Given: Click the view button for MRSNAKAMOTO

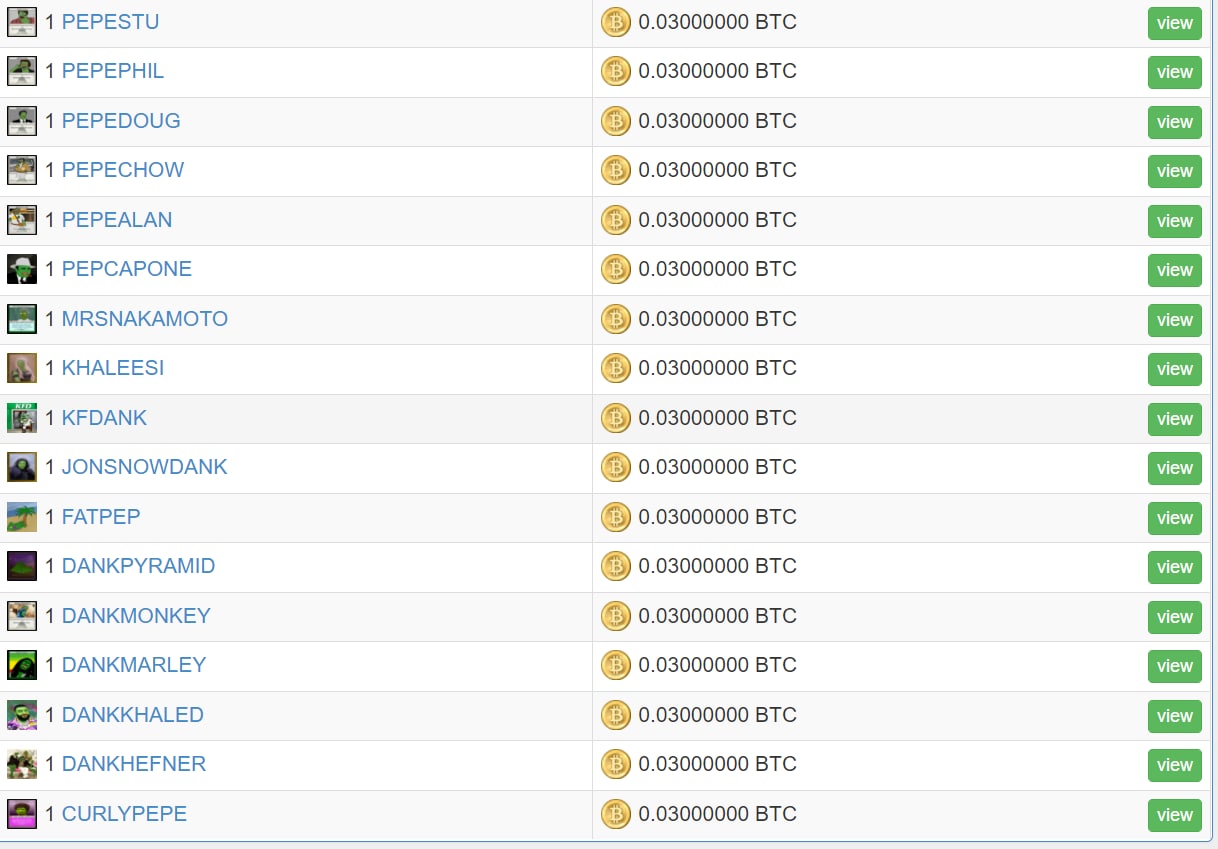Looking at the screenshot, I should pyautogui.click(x=1175, y=320).
